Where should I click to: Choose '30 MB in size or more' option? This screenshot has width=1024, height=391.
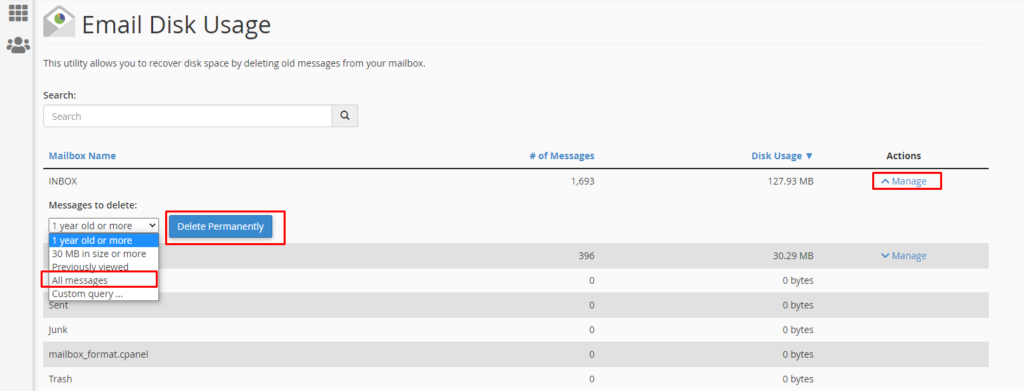pyautogui.click(x=104, y=253)
